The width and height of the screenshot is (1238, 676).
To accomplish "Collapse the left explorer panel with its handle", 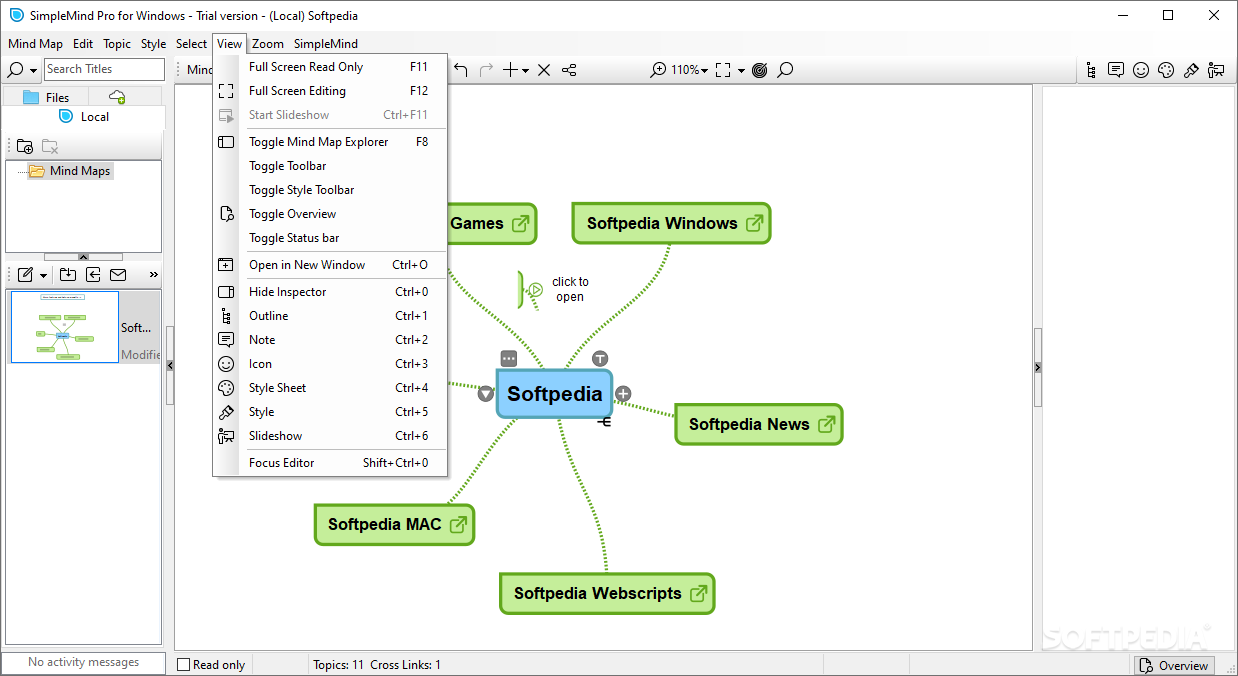I will [x=169, y=366].
